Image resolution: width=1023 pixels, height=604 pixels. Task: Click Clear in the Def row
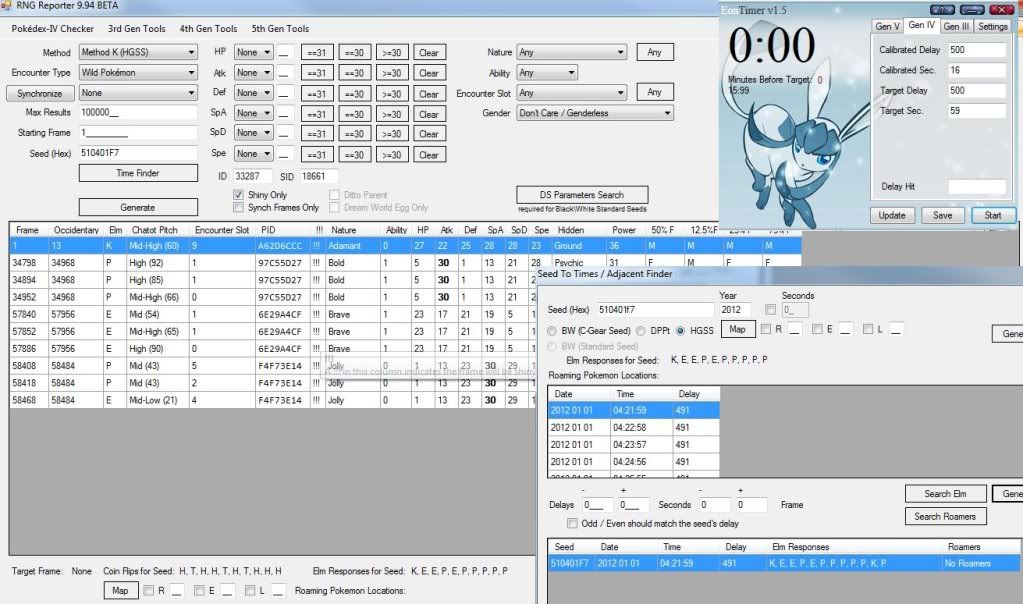pyautogui.click(x=429, y=94)
